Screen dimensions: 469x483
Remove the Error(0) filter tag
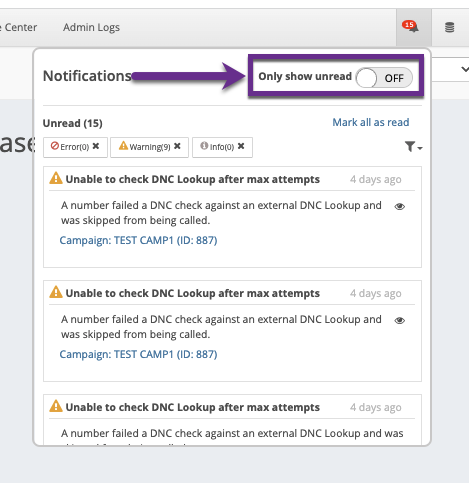[x=96, y=146]
